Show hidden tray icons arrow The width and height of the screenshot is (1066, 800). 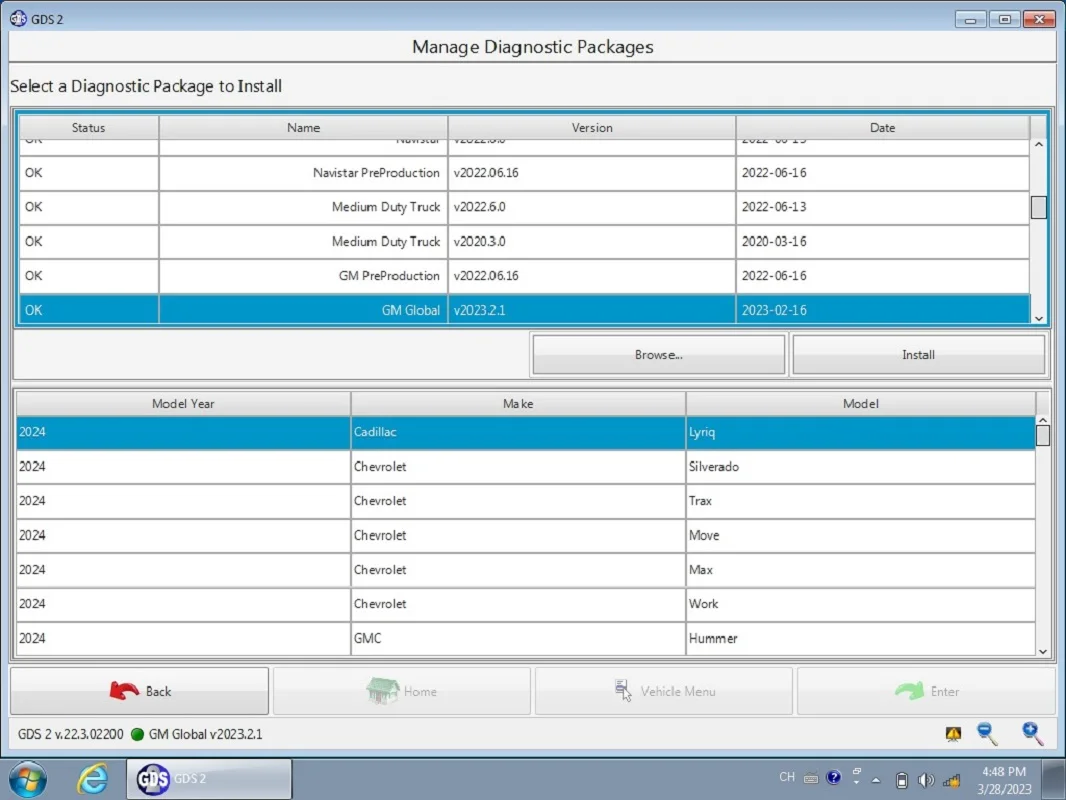point(876,780)
